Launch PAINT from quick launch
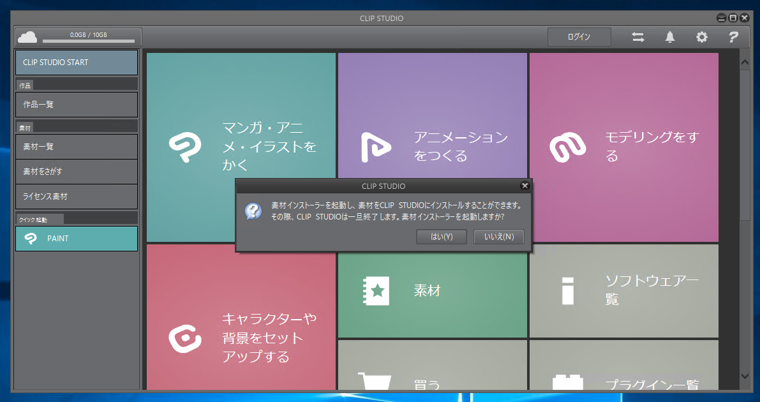Viewport: 760px width, 402px height. [77, 239]
